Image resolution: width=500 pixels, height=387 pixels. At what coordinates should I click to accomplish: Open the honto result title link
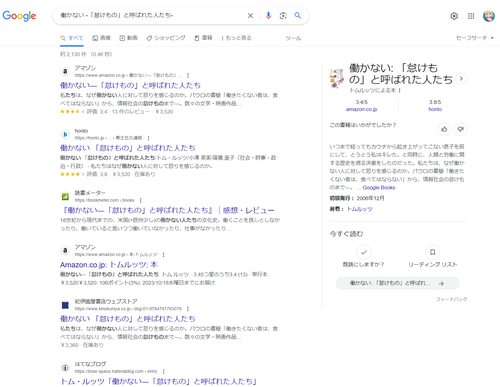point(128,148)
